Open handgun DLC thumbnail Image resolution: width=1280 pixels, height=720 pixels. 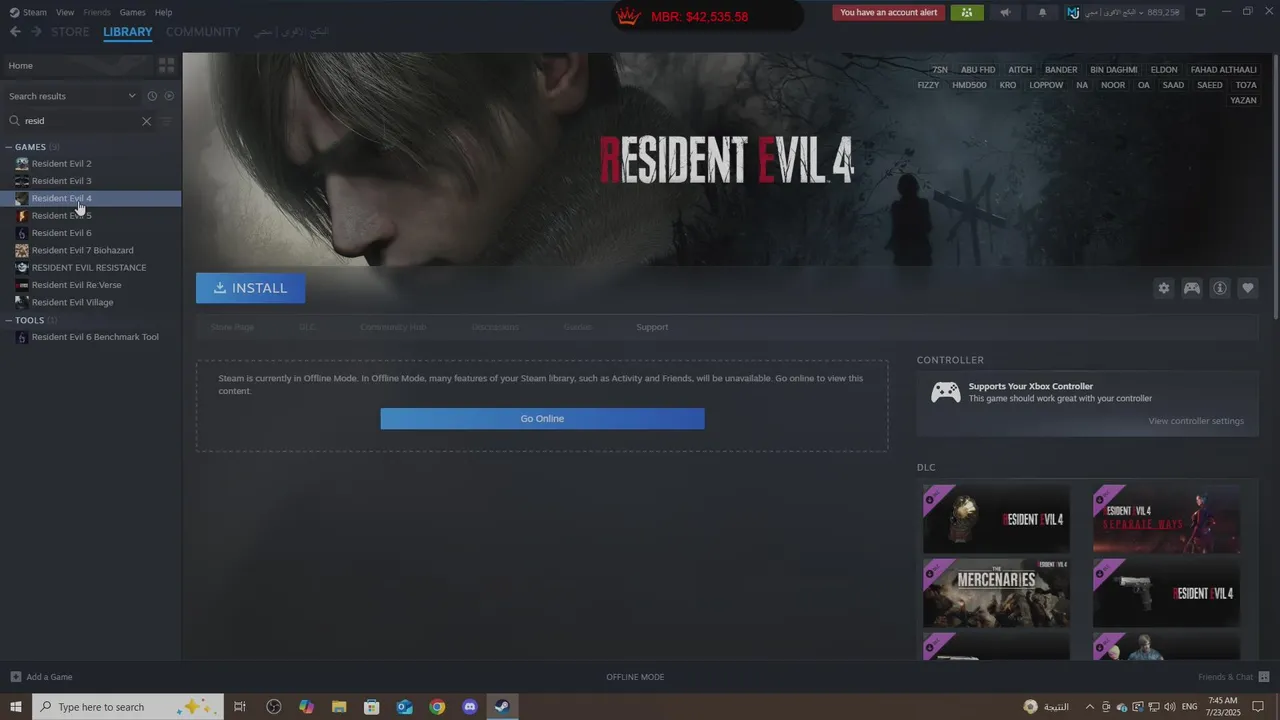1166,593
